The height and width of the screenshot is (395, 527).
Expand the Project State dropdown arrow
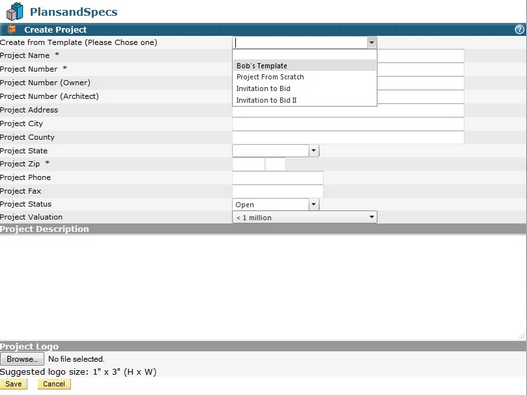click(314, 151)
